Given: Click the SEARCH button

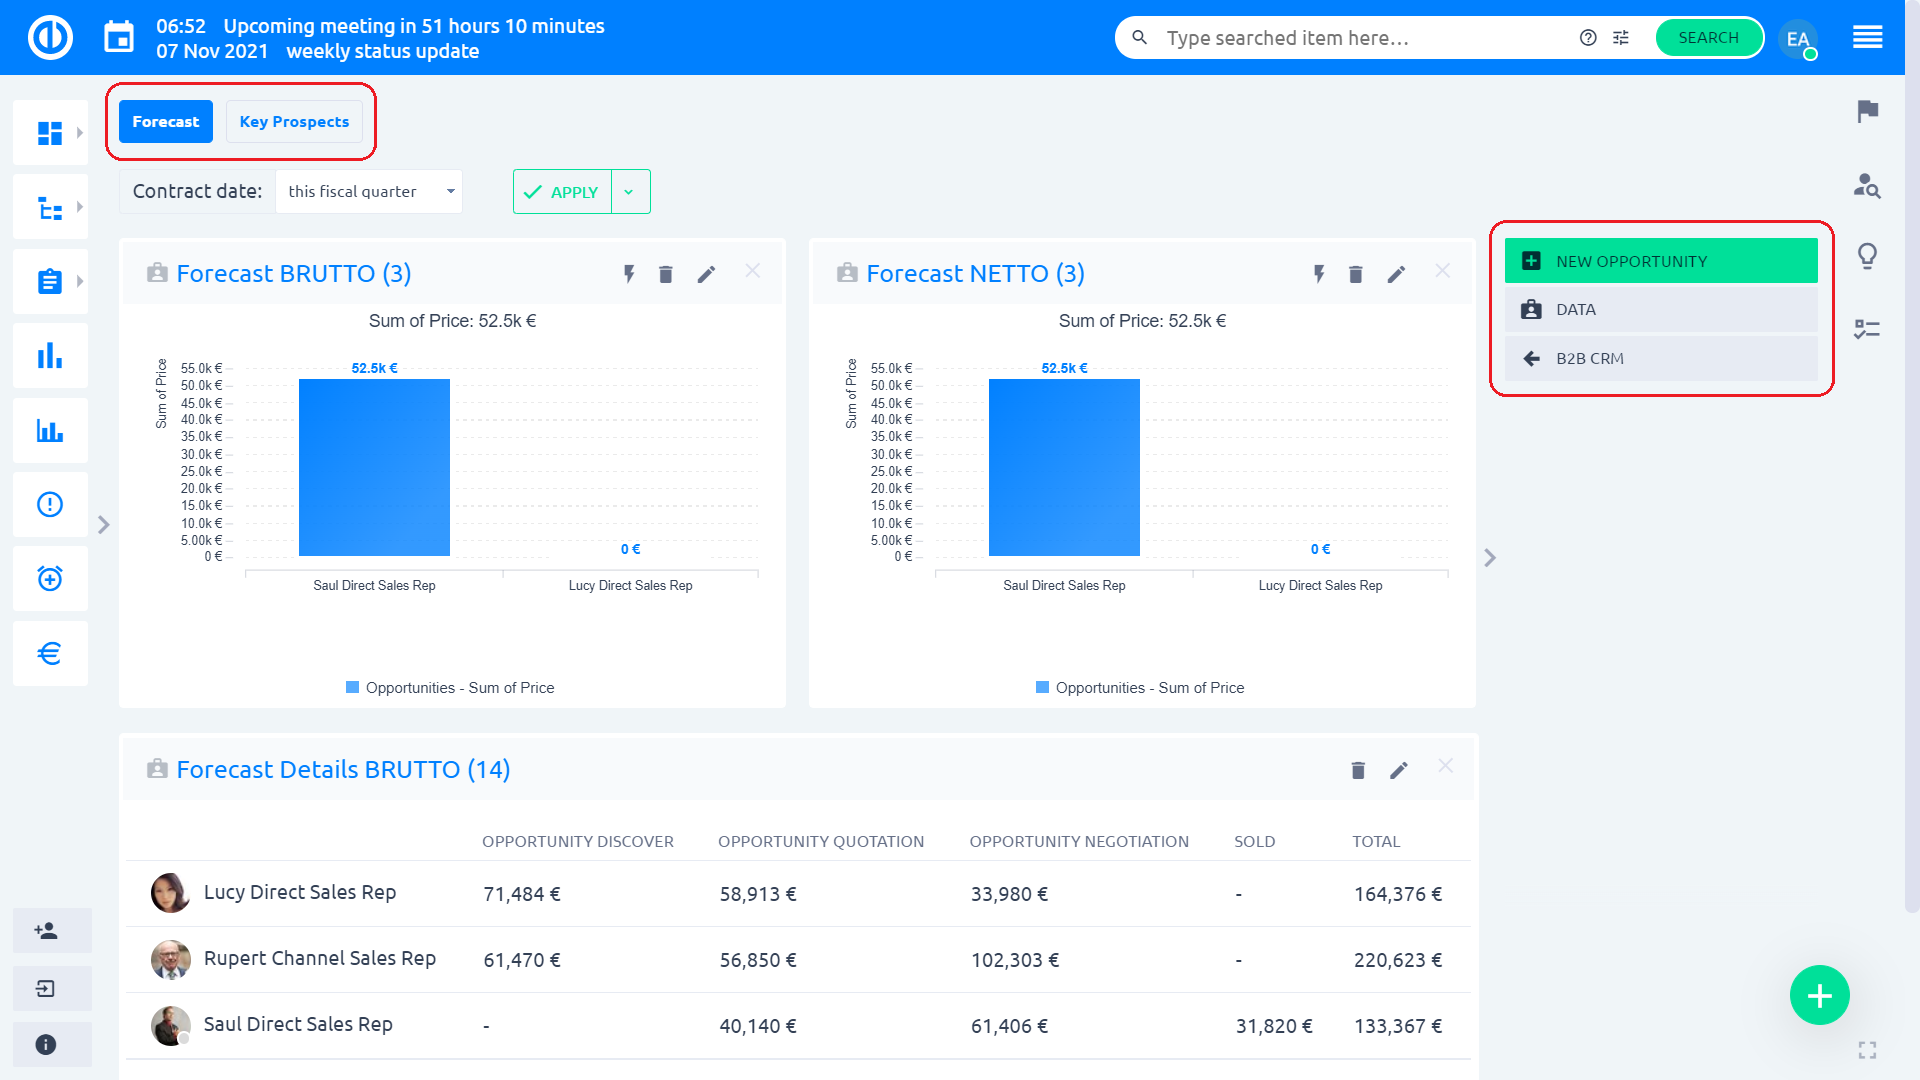Looking at the screenshot, I should pos(1708,38).
